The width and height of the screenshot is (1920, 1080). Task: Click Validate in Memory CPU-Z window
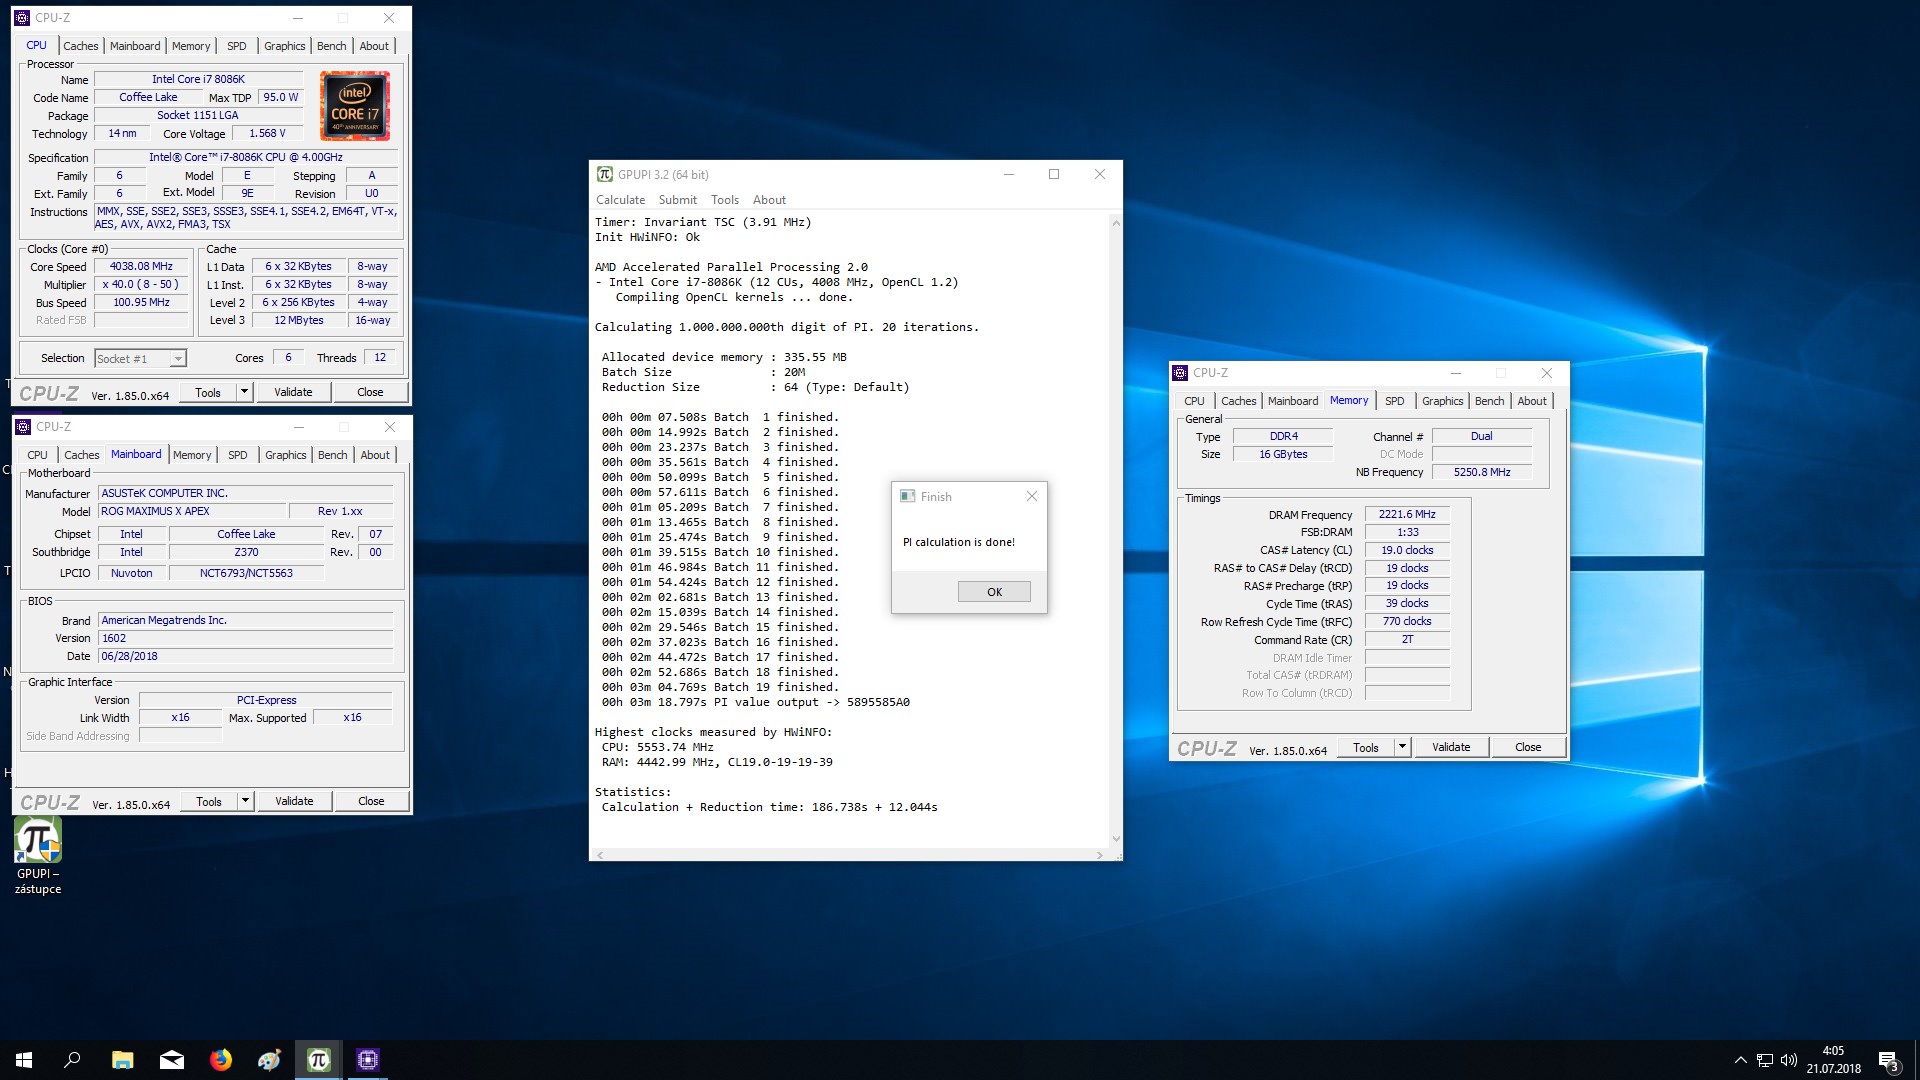click(x=1451, y=747)
